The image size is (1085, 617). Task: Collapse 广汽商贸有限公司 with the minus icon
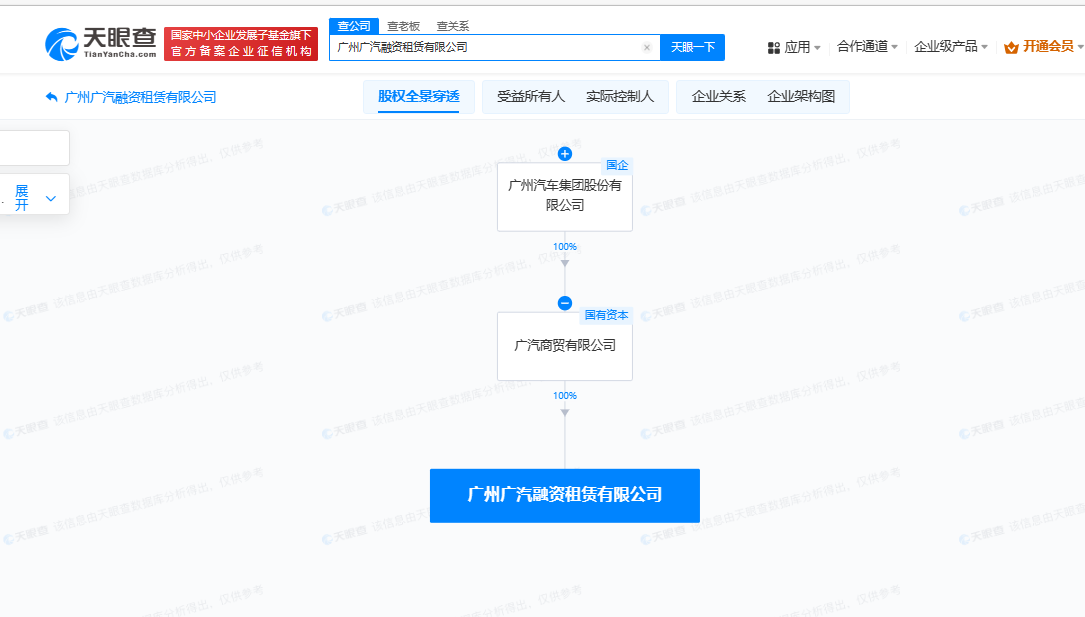click(x=564, y=303)
